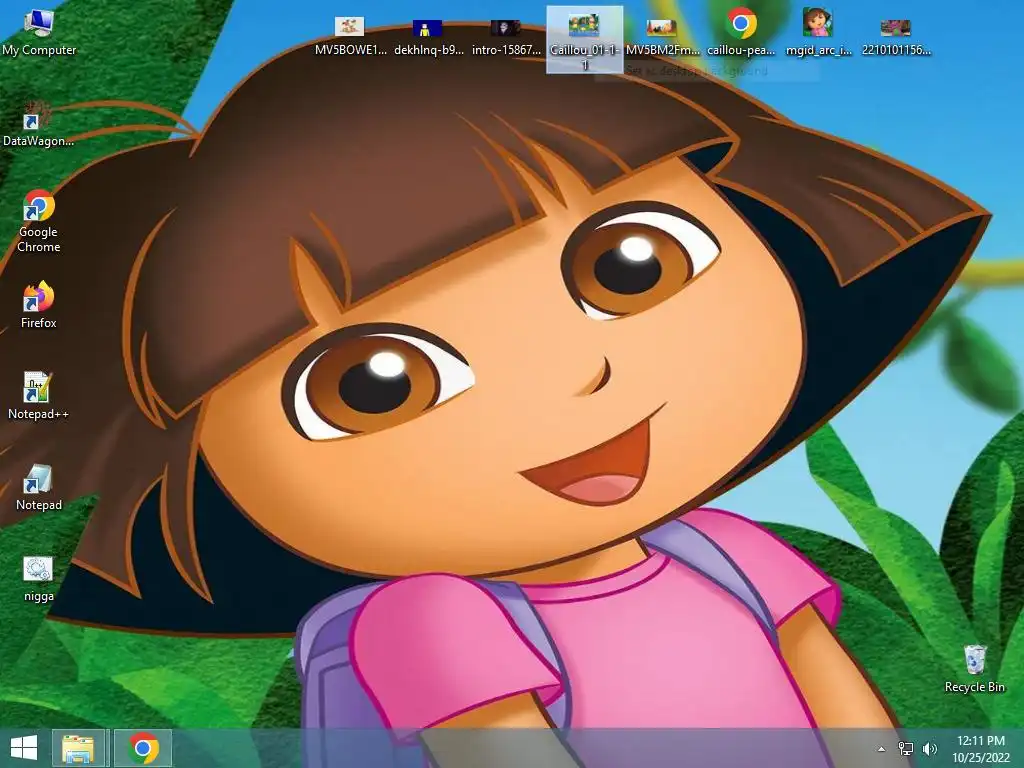Select the Firefox desktop shortcut
The height and width of the screenshot is (768, 1024).
(x=39, y=305)
